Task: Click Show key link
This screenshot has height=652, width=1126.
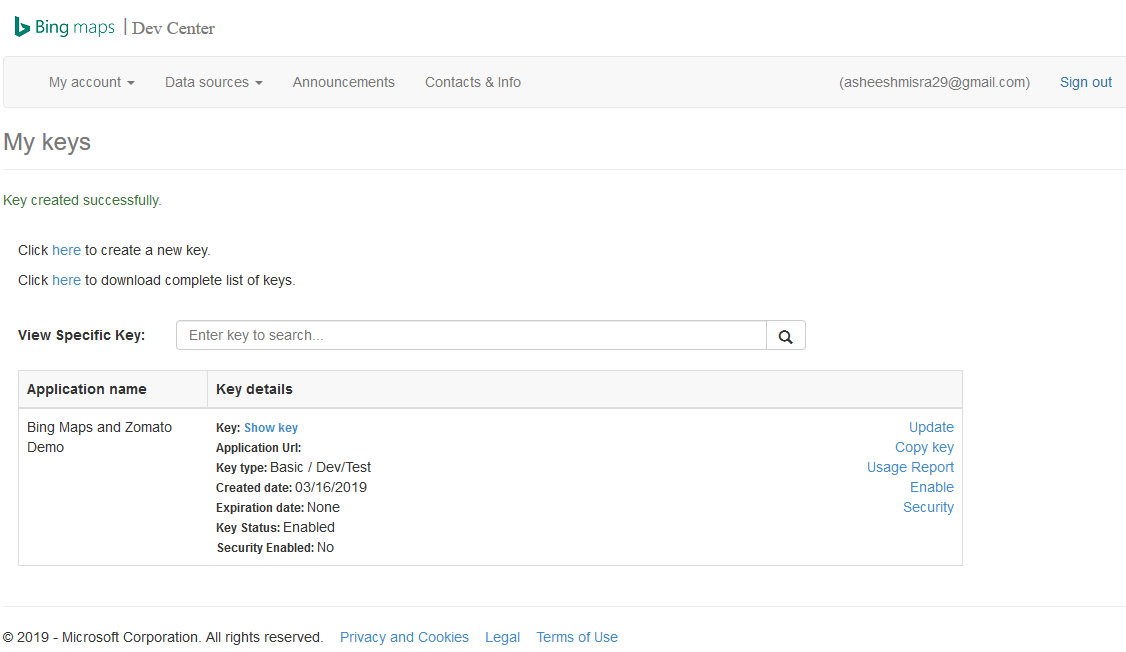Action: (271, 428)
